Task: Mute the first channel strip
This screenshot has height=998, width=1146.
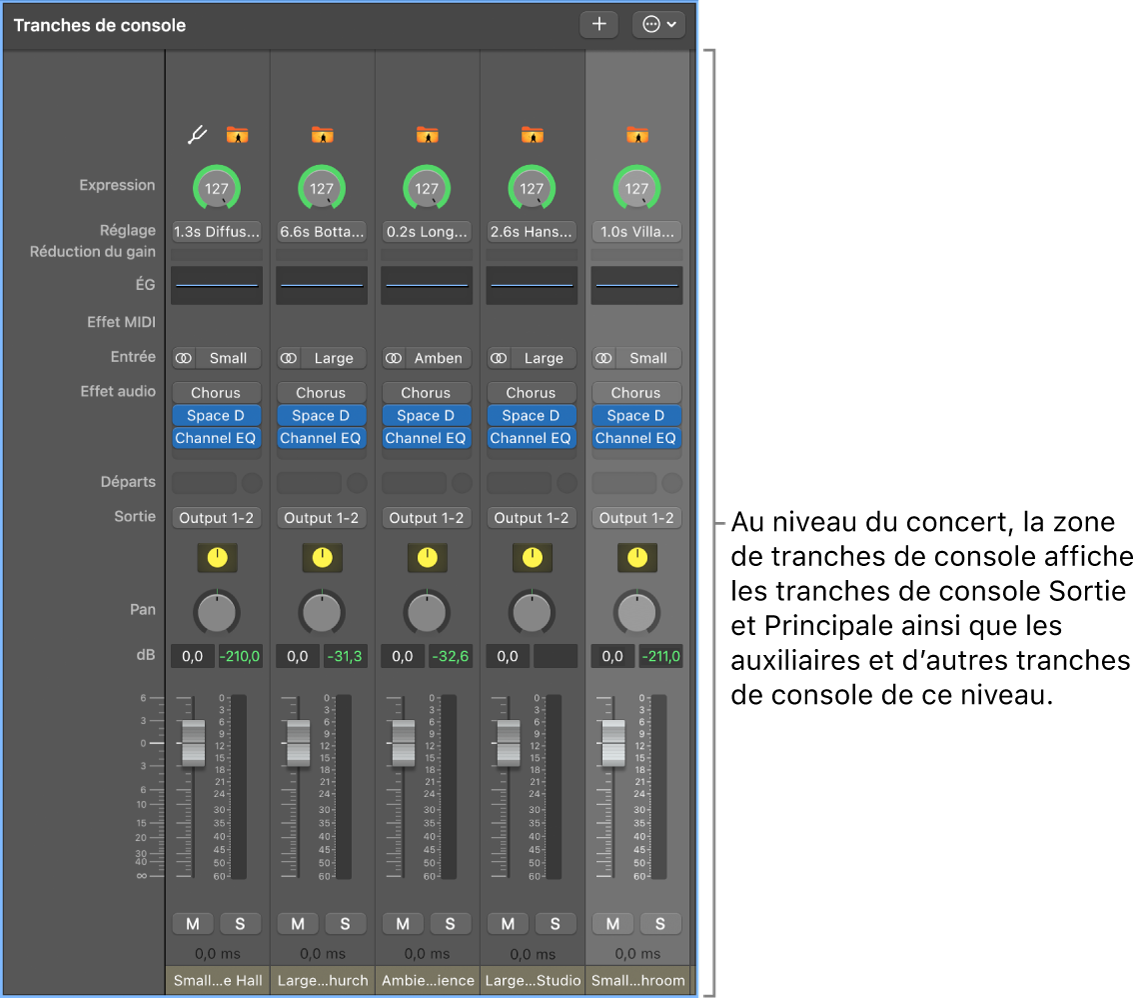Action: [x=192, y=923]
